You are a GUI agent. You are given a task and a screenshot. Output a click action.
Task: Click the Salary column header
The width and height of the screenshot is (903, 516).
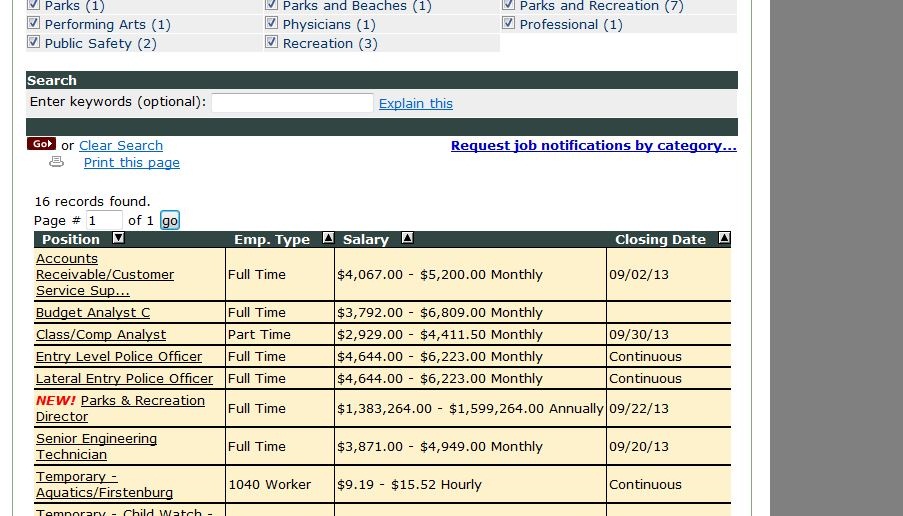click(x=366, y=240)
